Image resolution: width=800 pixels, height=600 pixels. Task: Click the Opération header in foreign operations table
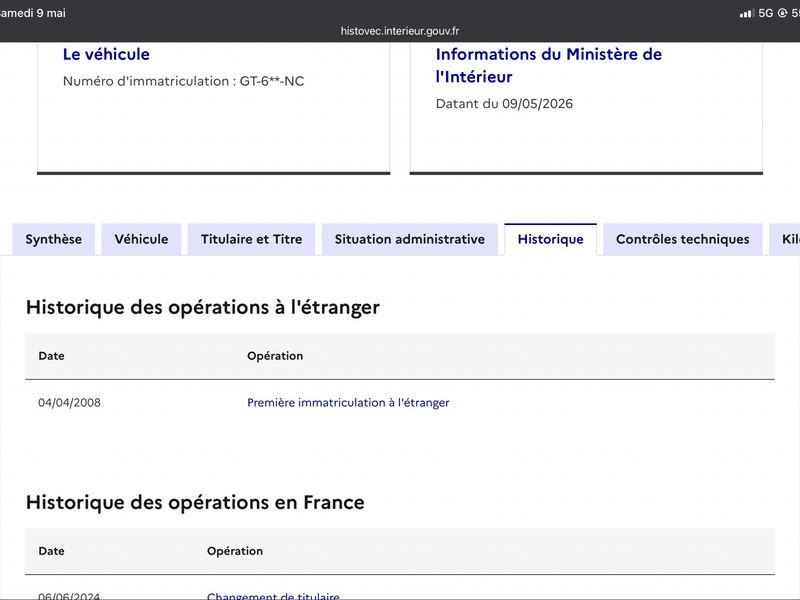275,356
